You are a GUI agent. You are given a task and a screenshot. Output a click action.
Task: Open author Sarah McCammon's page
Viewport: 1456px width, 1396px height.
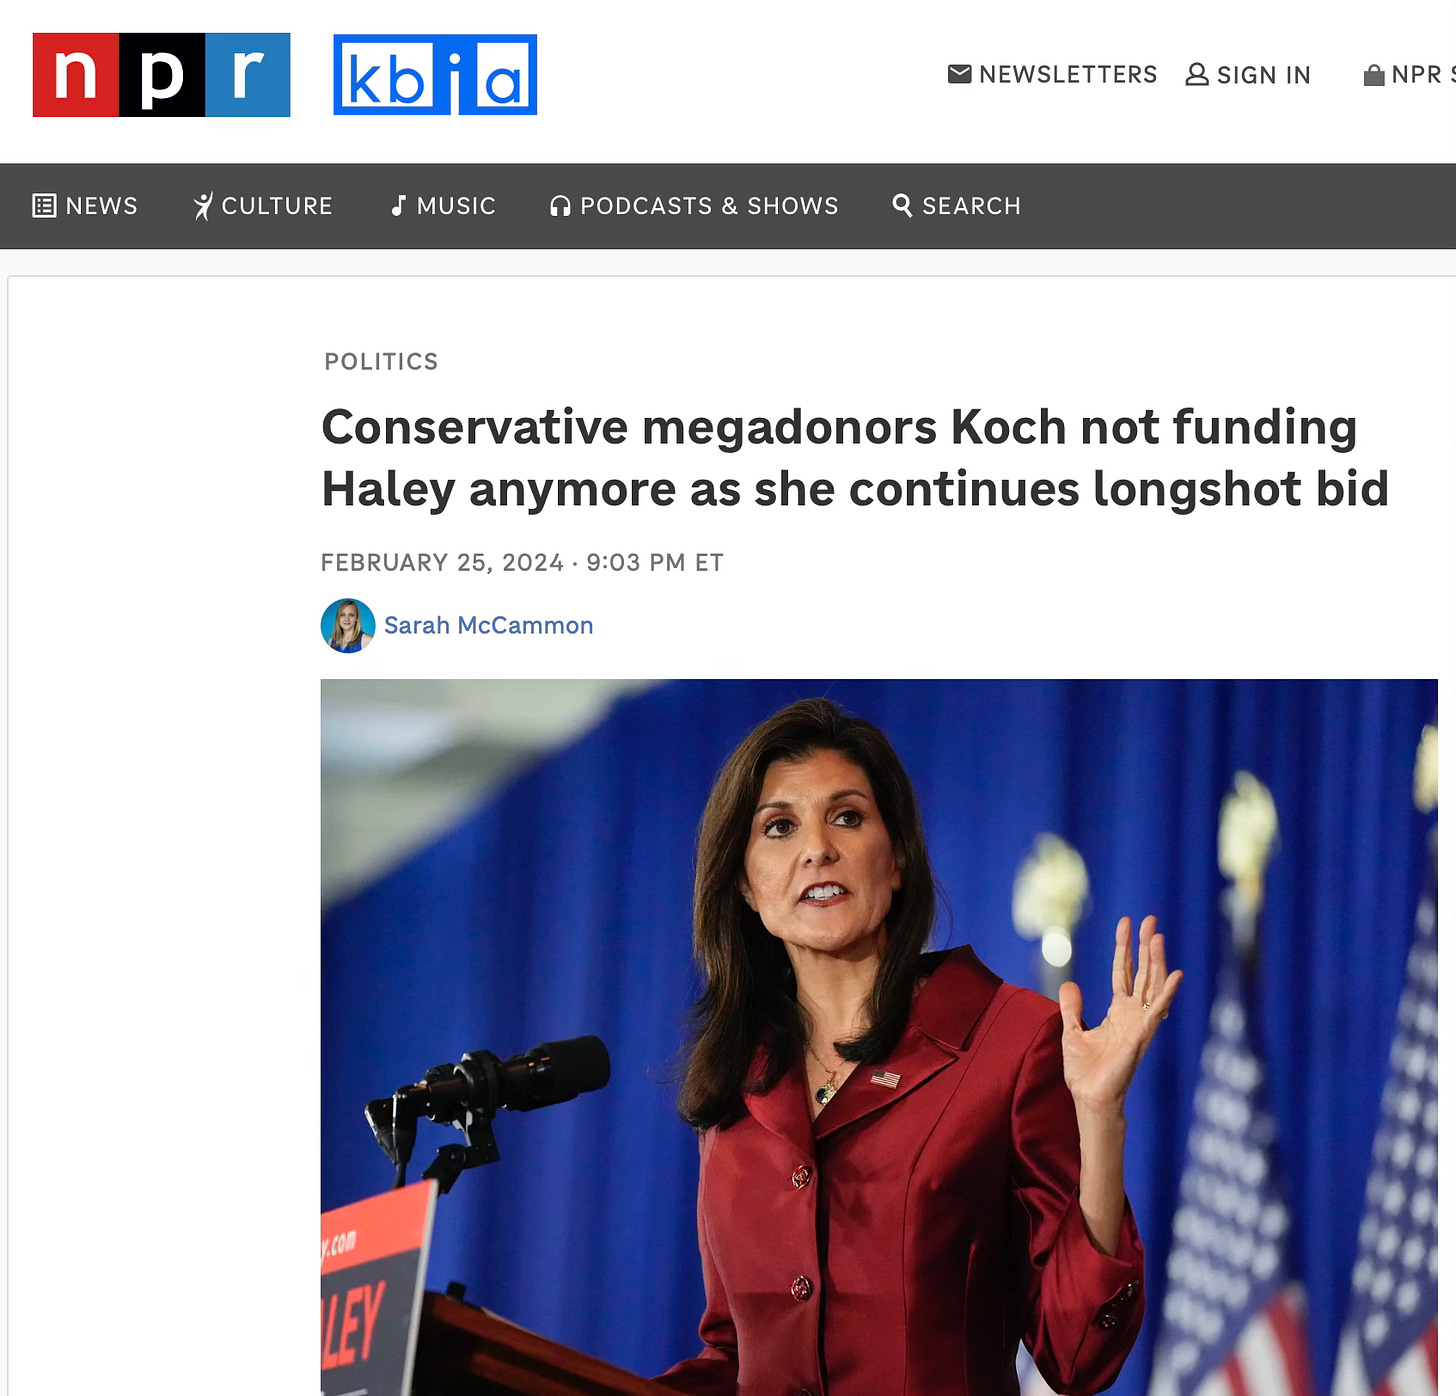pos(488,625)
